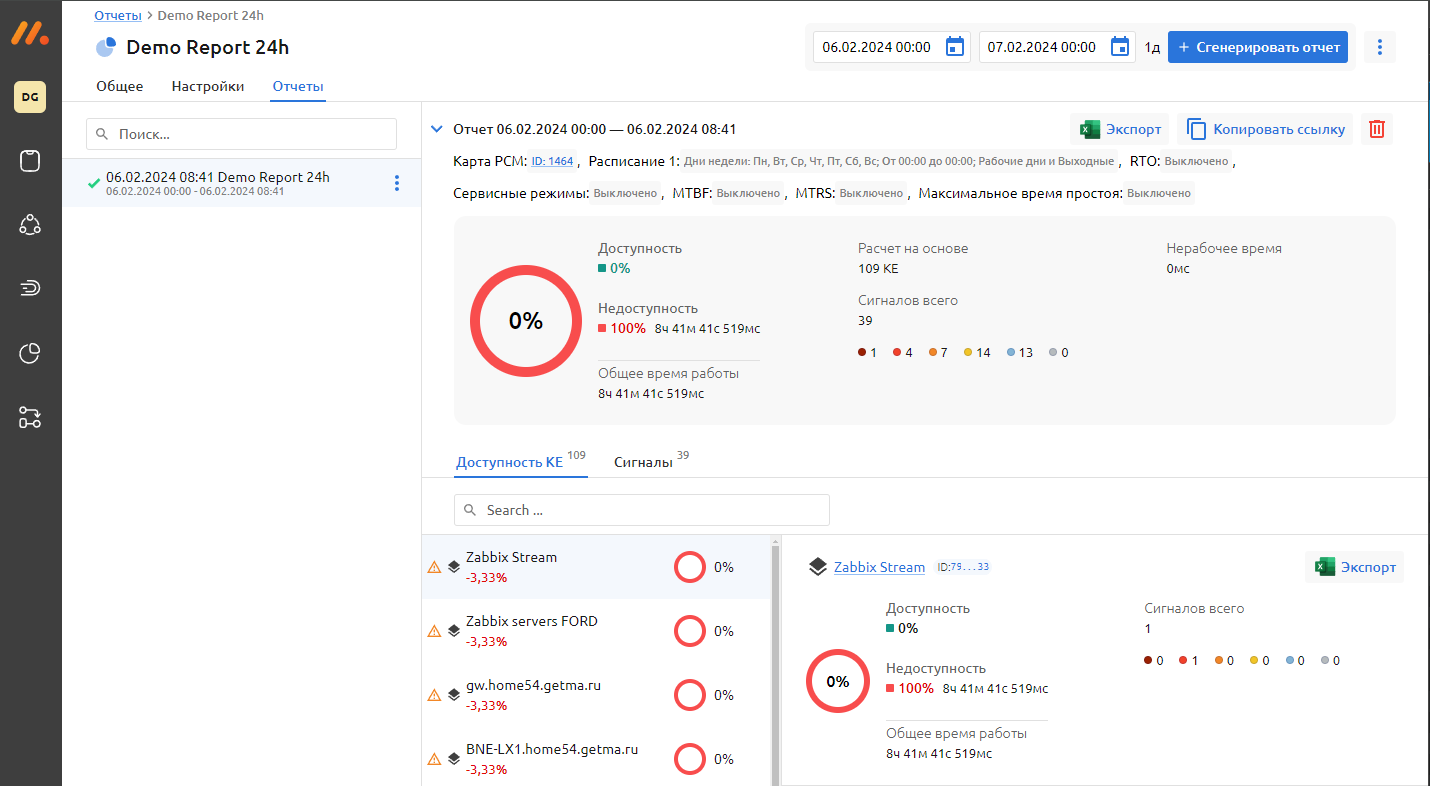The height and width of the screenshot is (786, 1430).
Task: Open the three-dot menu for the listed report
Action: click(x=397, y=183)
